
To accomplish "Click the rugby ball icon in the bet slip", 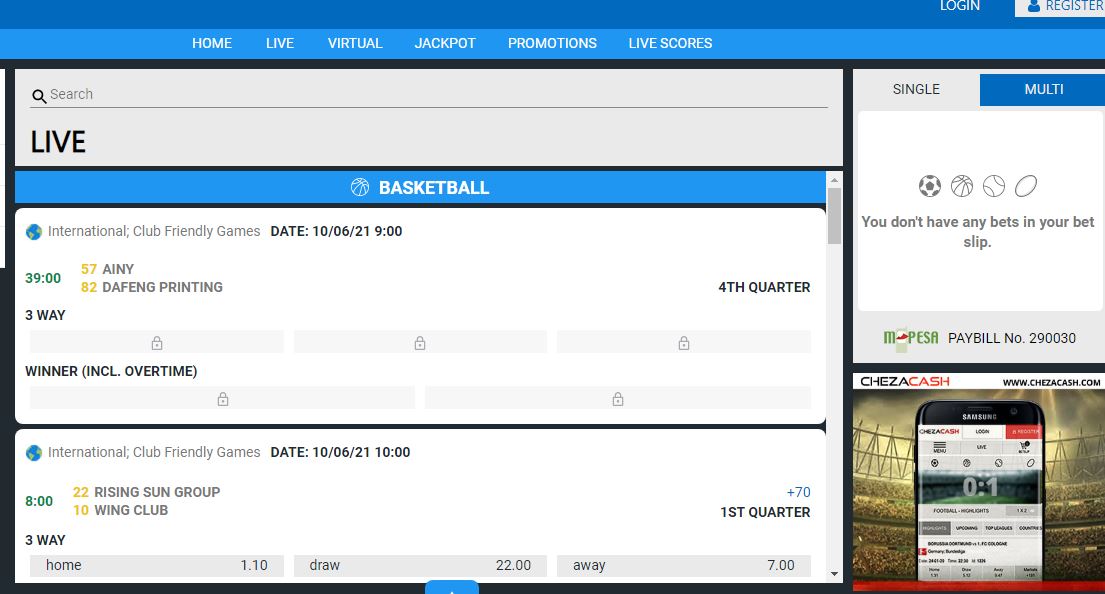I will (x=1026, y=186).
